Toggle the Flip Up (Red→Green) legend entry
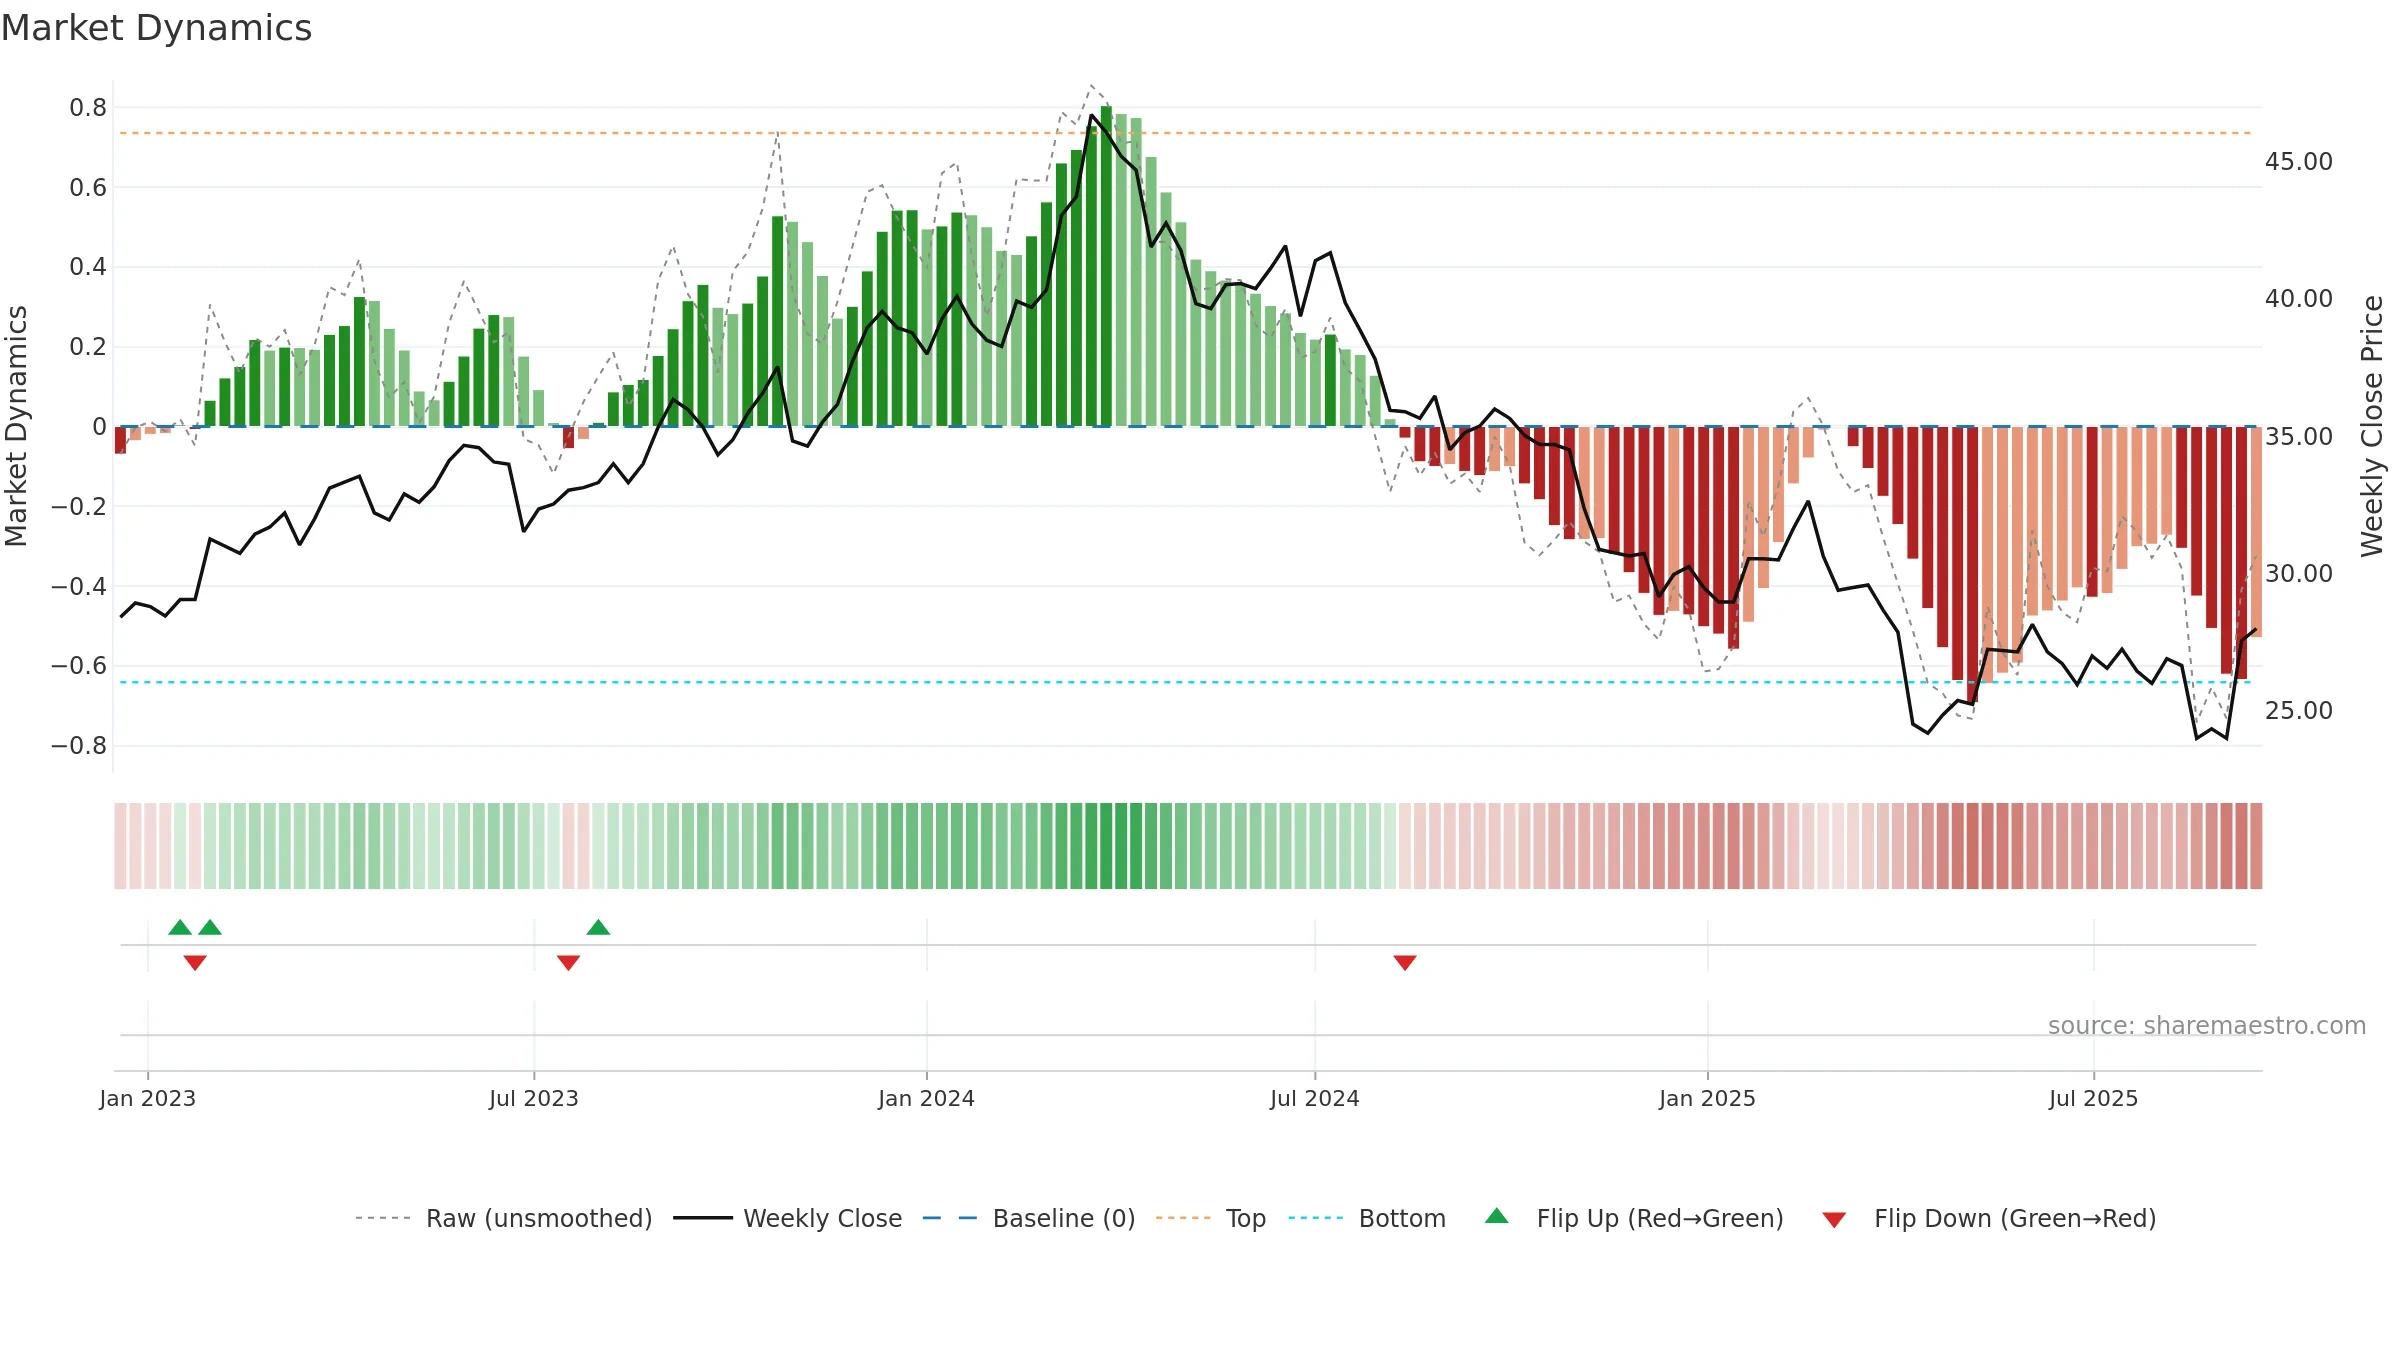The image size is (2400, 1350). tap(1634, 1218)
